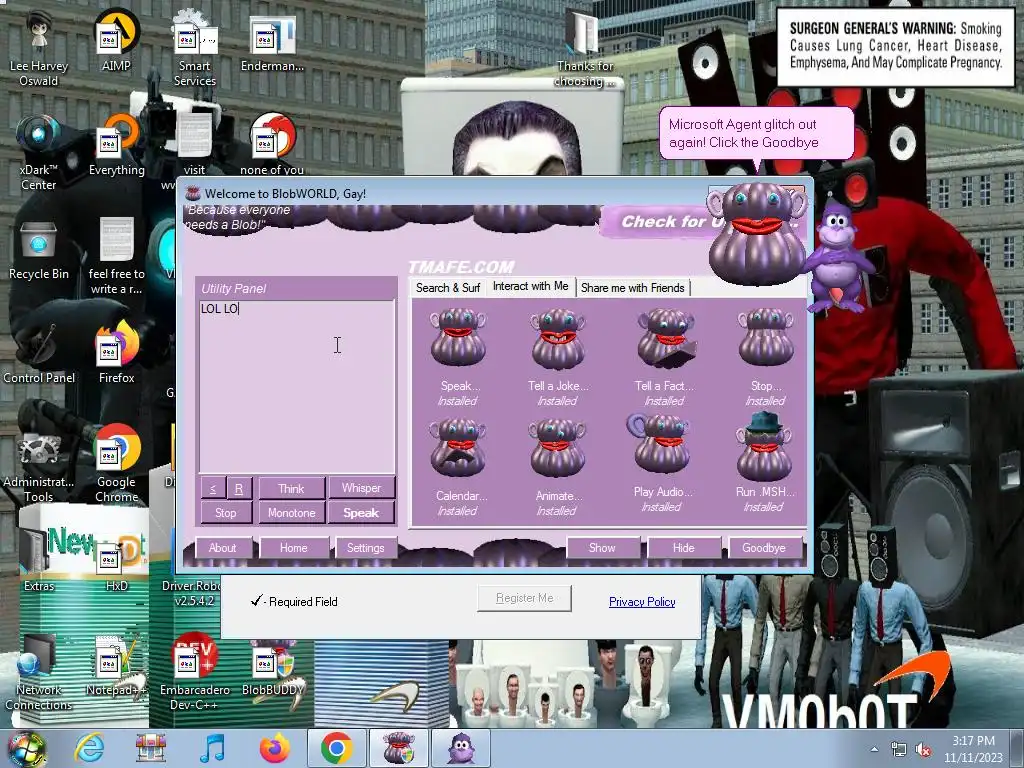Select the Interact with Me tab
1024x768 pixels.
(530, 287)
